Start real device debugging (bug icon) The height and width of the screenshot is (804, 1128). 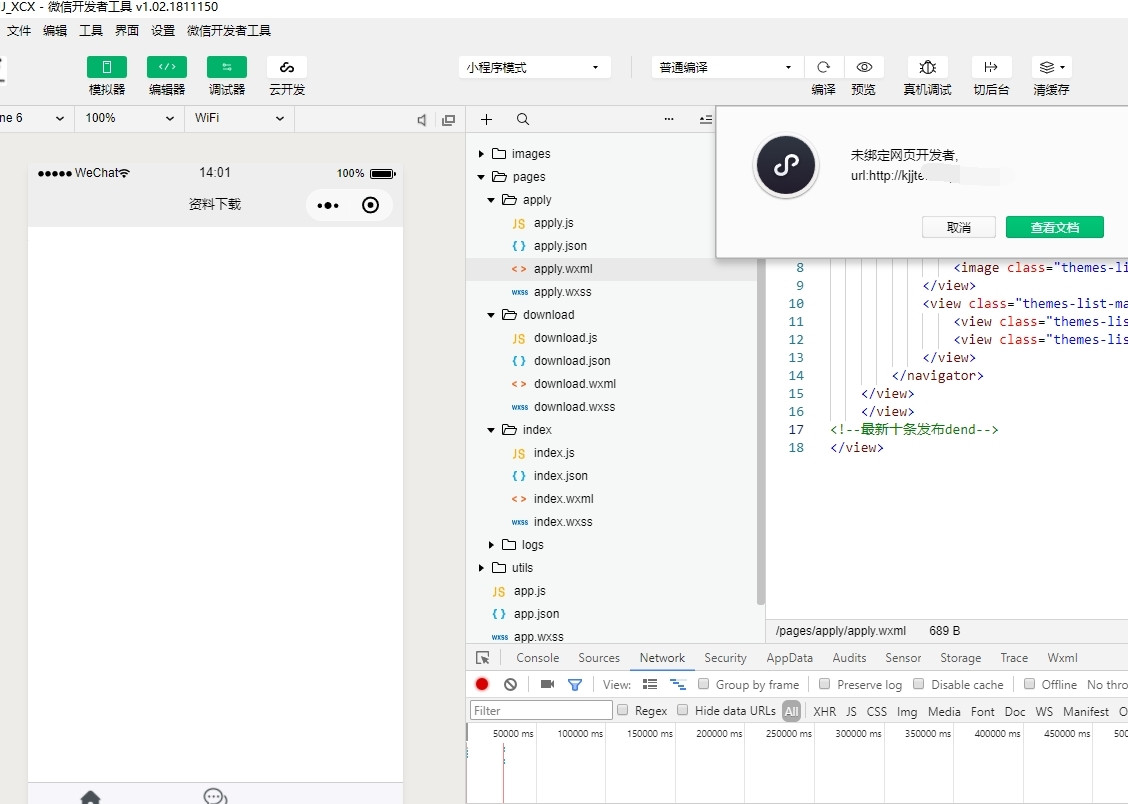927,67
